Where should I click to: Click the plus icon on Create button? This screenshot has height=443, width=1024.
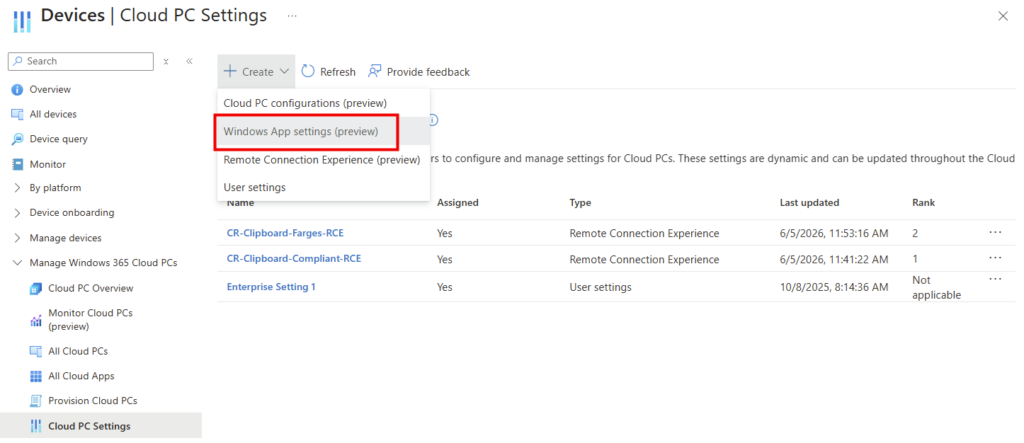pos(230,71)
